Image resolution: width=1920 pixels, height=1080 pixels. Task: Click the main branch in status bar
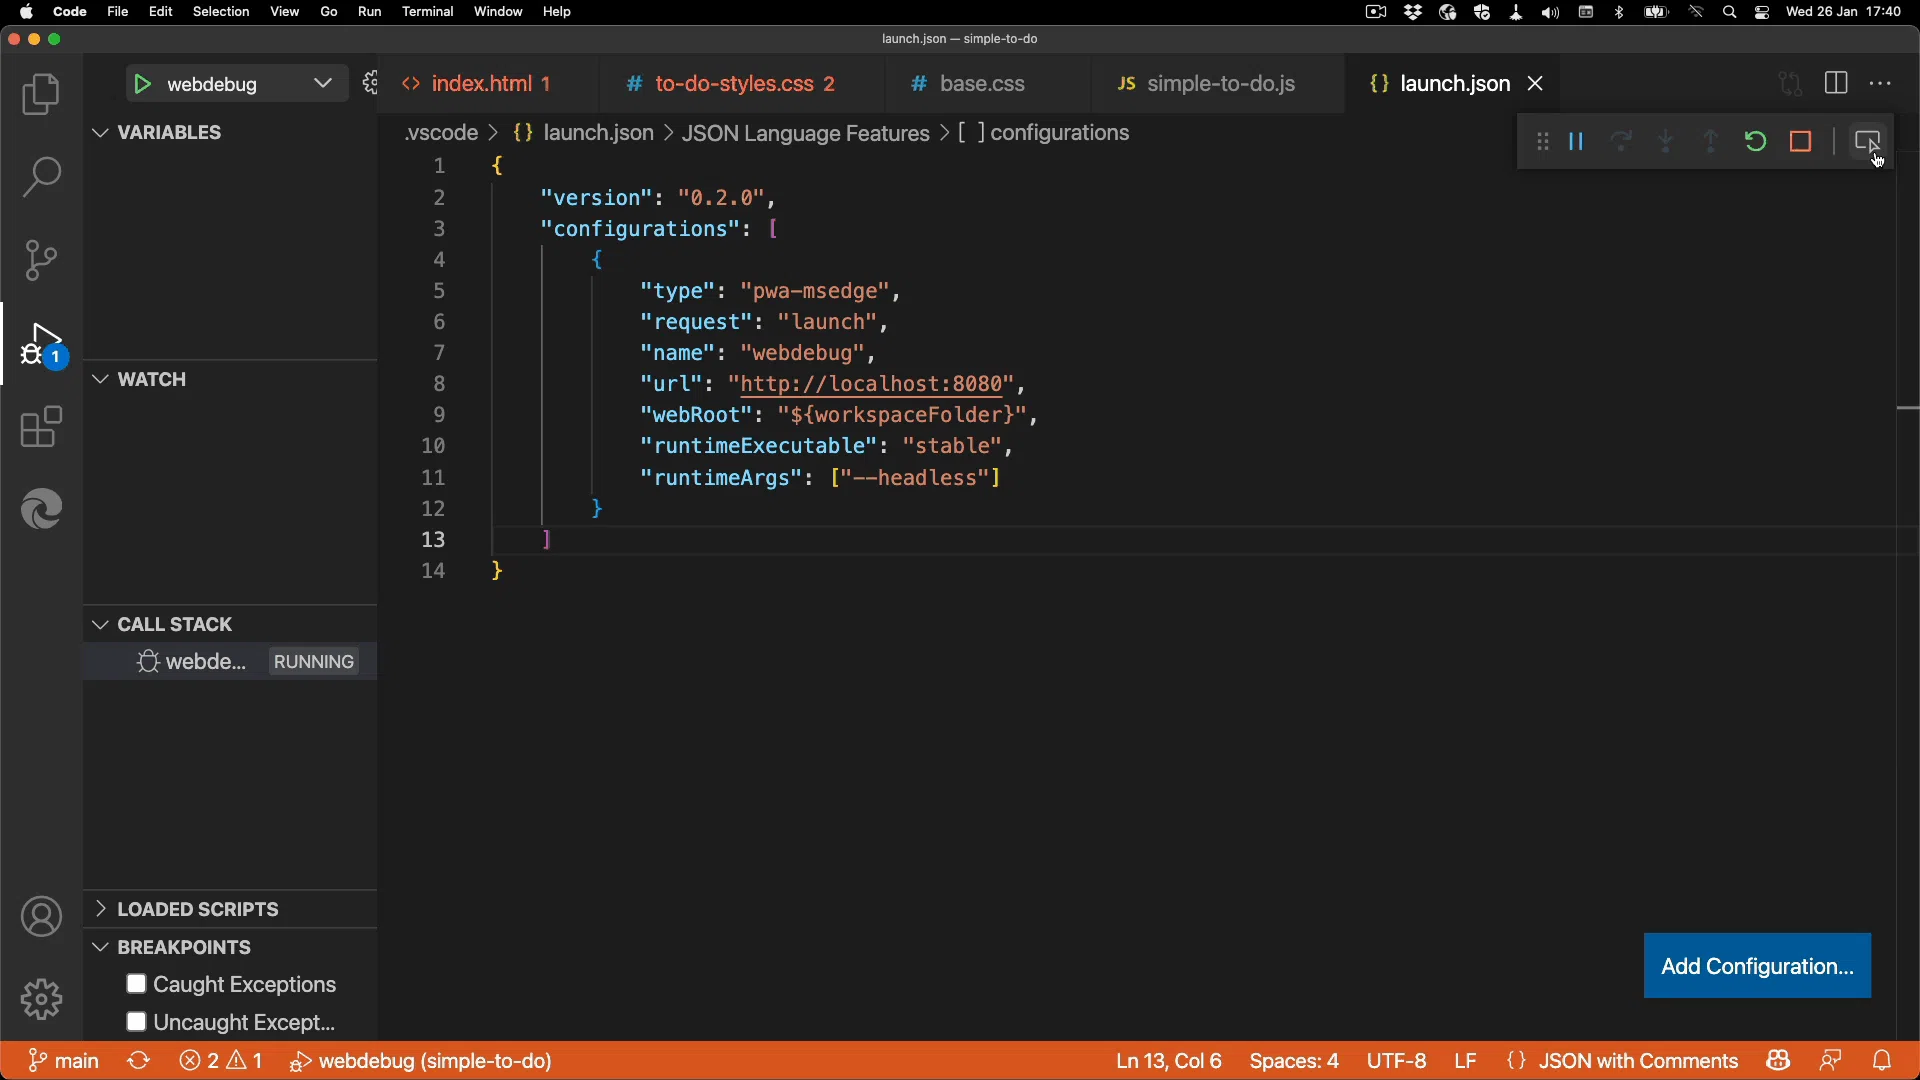point(64,1061)
